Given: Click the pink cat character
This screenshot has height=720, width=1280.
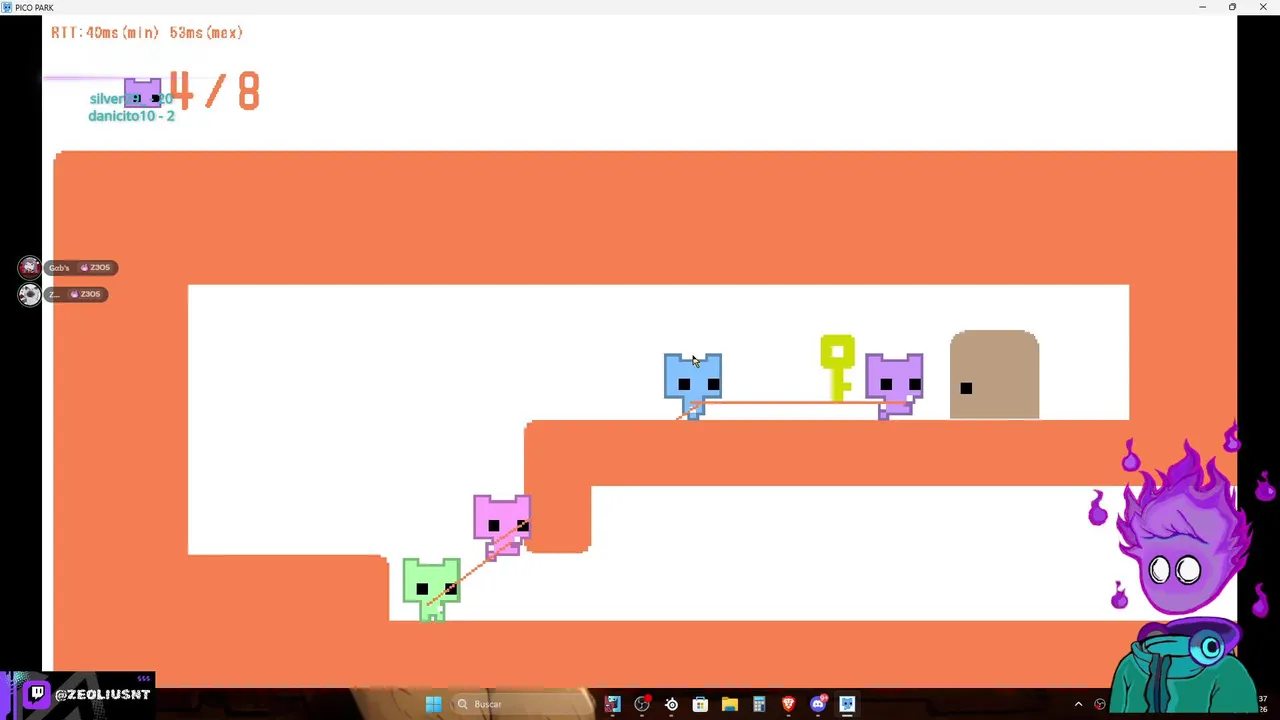Looking at the screenshot, I should tap(502, 526).
